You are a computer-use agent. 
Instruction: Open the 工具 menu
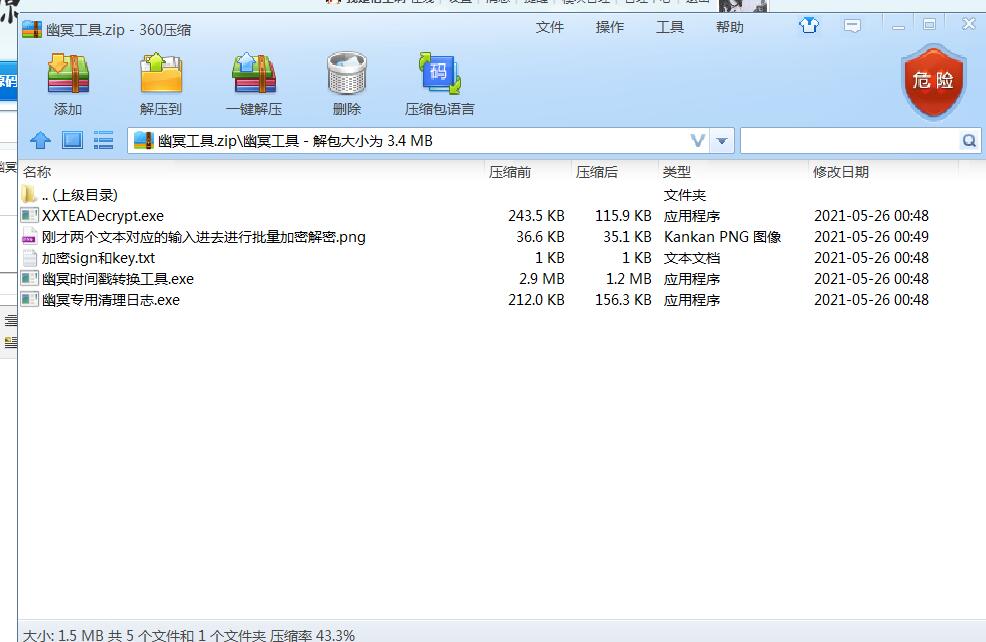670,27
